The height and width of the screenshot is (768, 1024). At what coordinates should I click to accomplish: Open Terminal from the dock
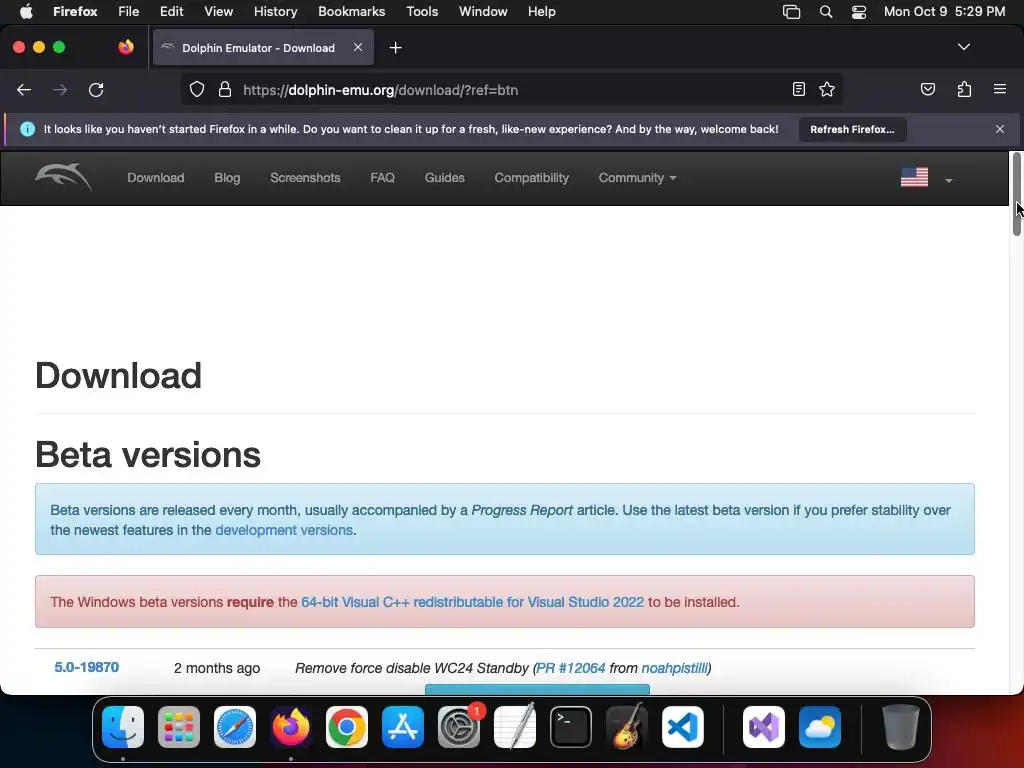pyautogui.click(x=571, y=727)
